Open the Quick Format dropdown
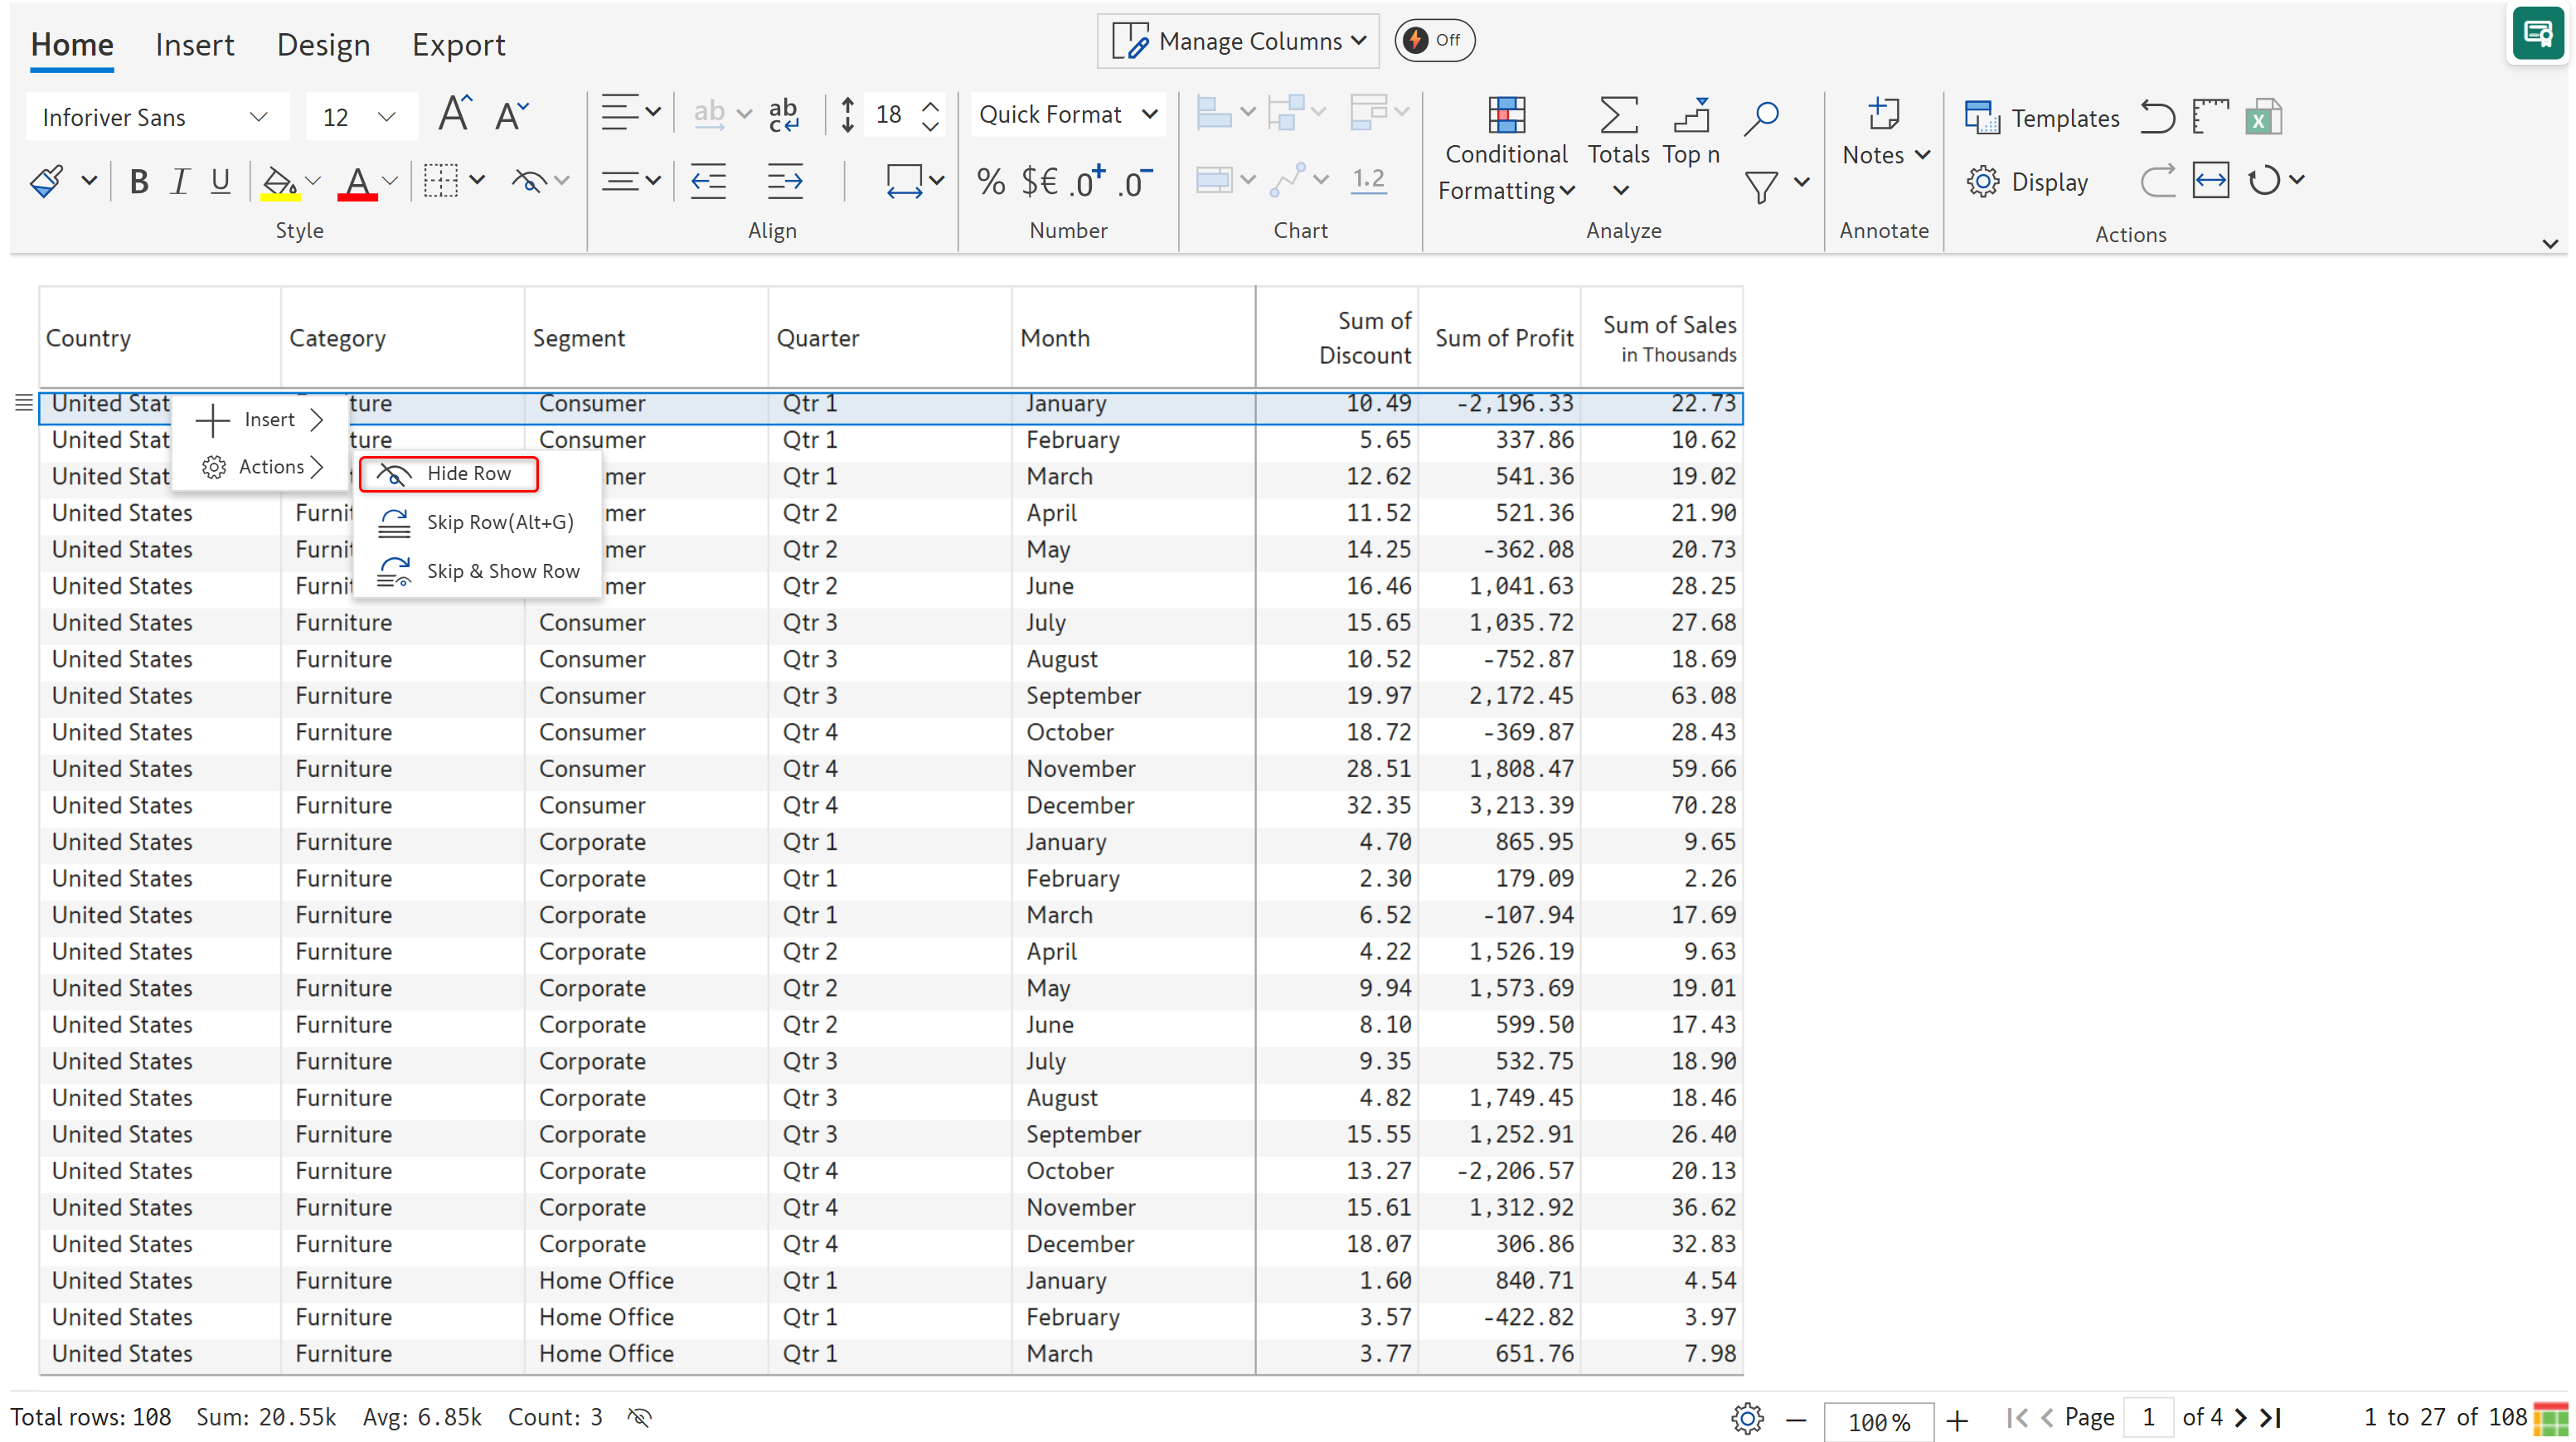Screen dimensions: 2576x1442 pyautogui.click(x=1067, y=114)
